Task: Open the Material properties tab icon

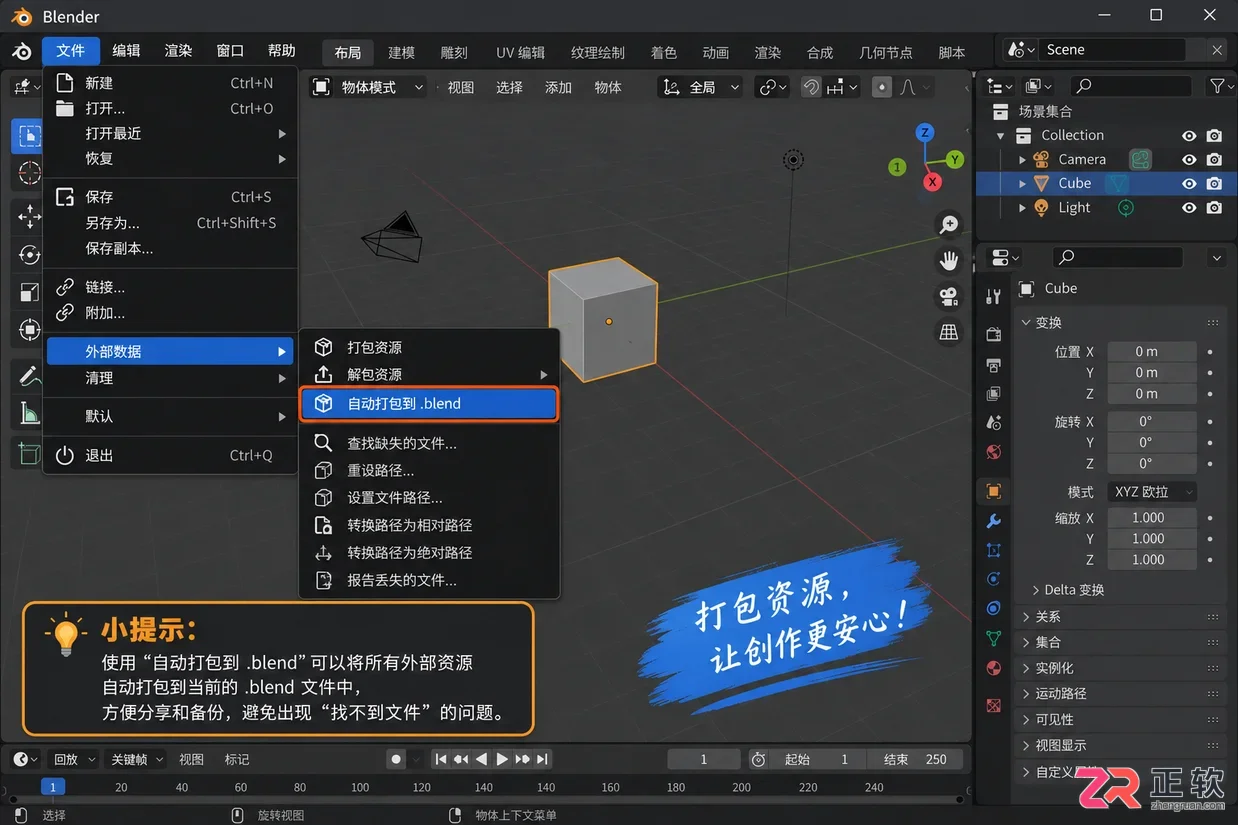Action: click(993, 667)
